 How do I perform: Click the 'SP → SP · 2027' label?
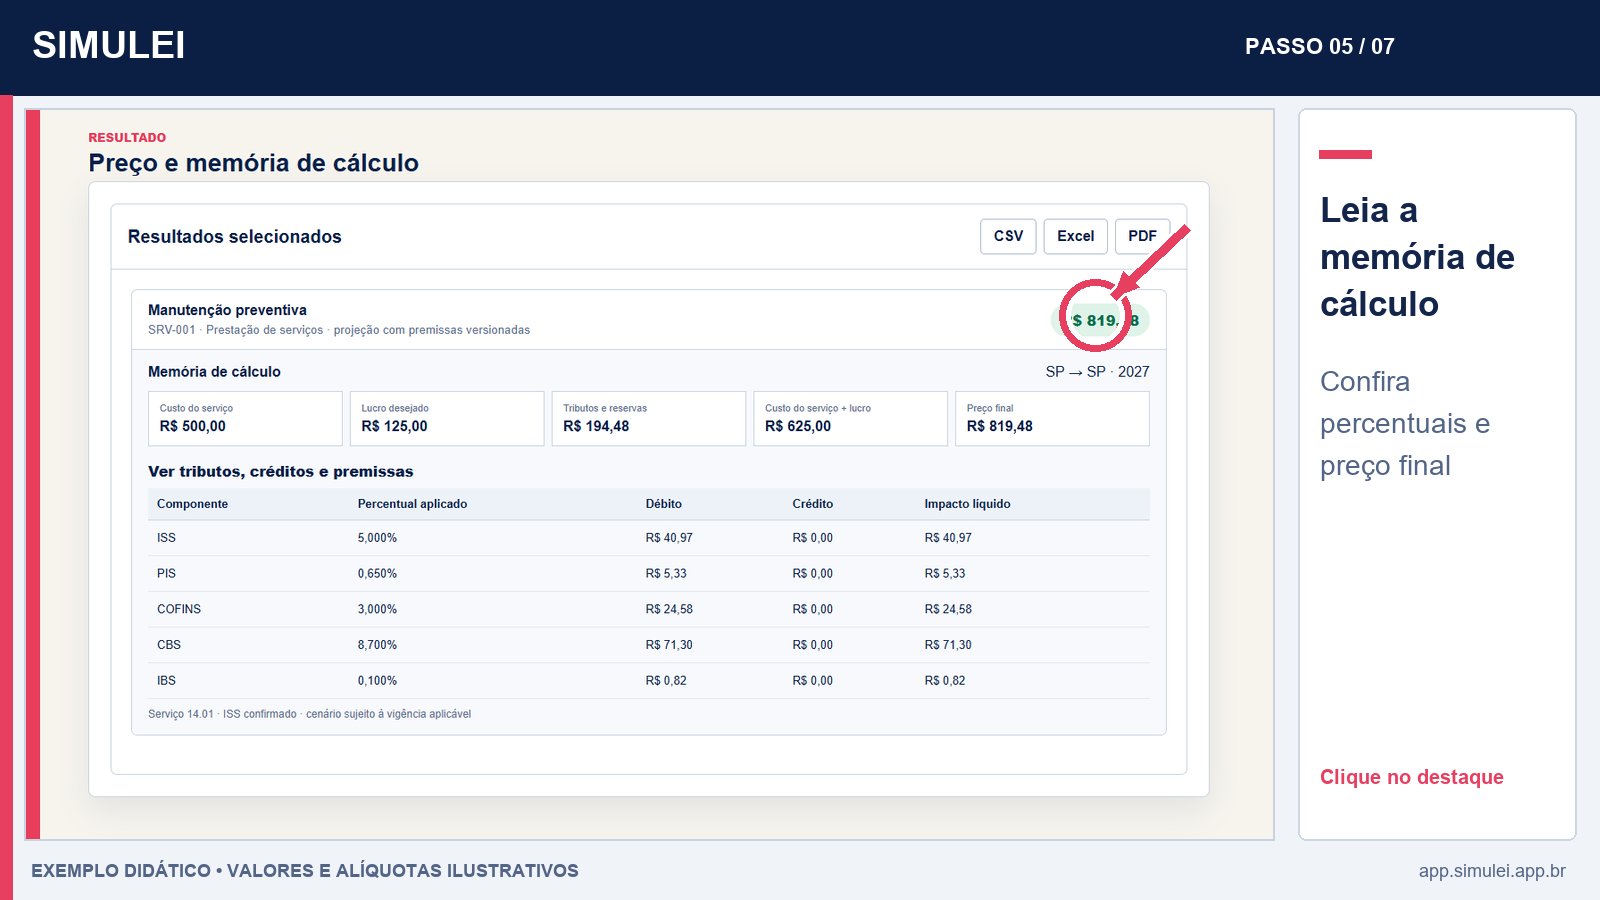pyautogui.click(x=1097, y=372)
